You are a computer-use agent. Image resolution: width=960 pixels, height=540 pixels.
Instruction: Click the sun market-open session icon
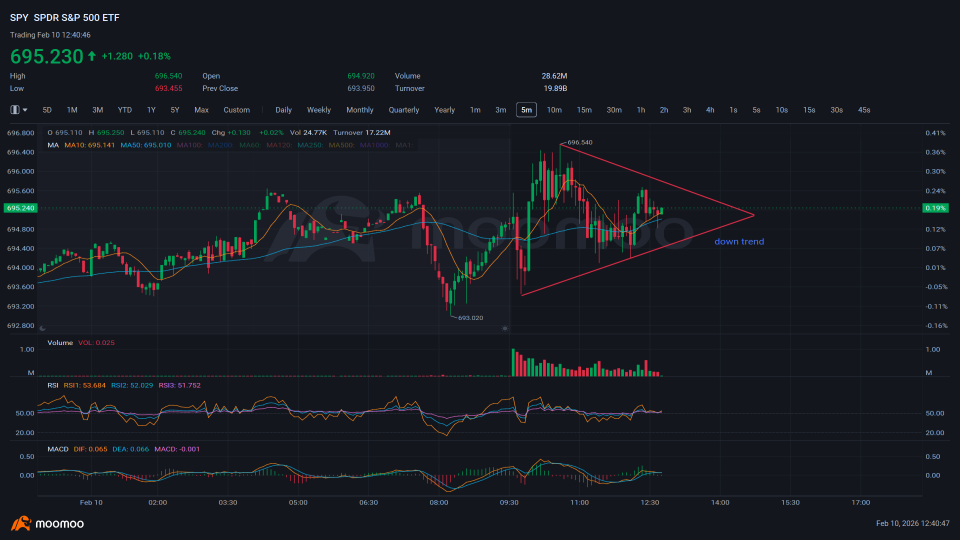pos(504,328)
